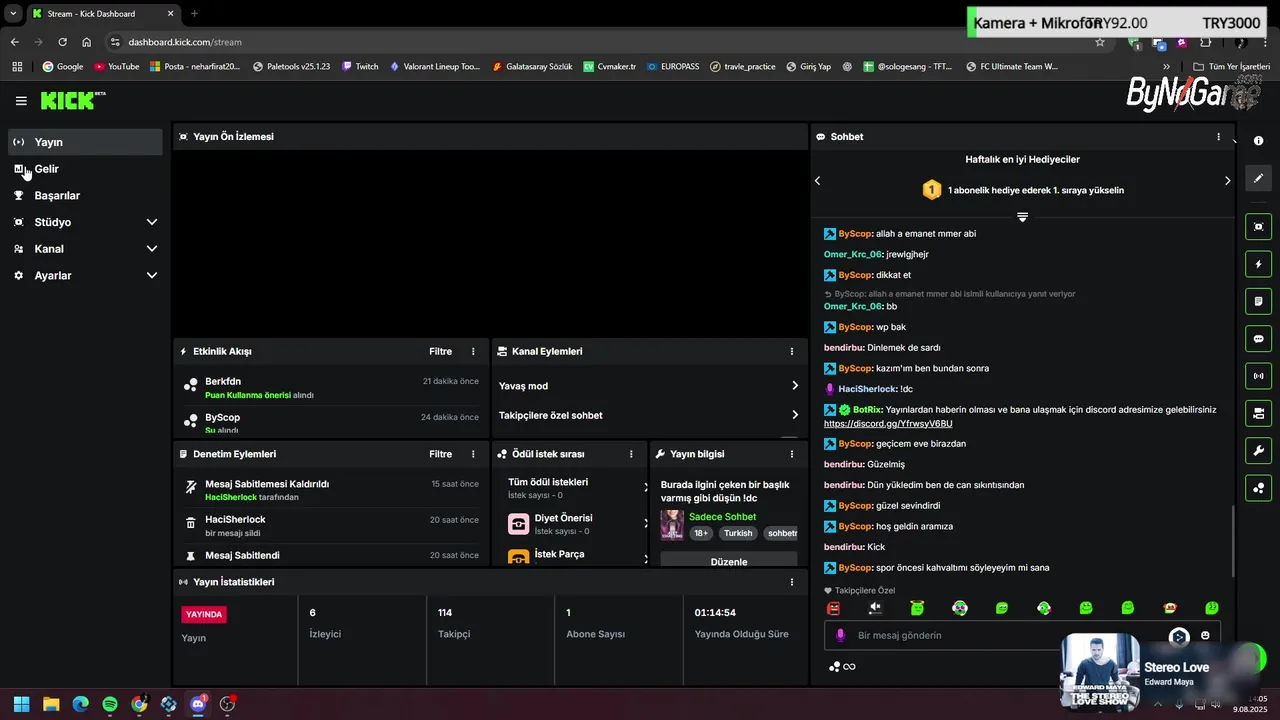Screen dimensions: 1280x720
Task: Open Yayın bilgisi three-dot menu
Action: (791, 454)
